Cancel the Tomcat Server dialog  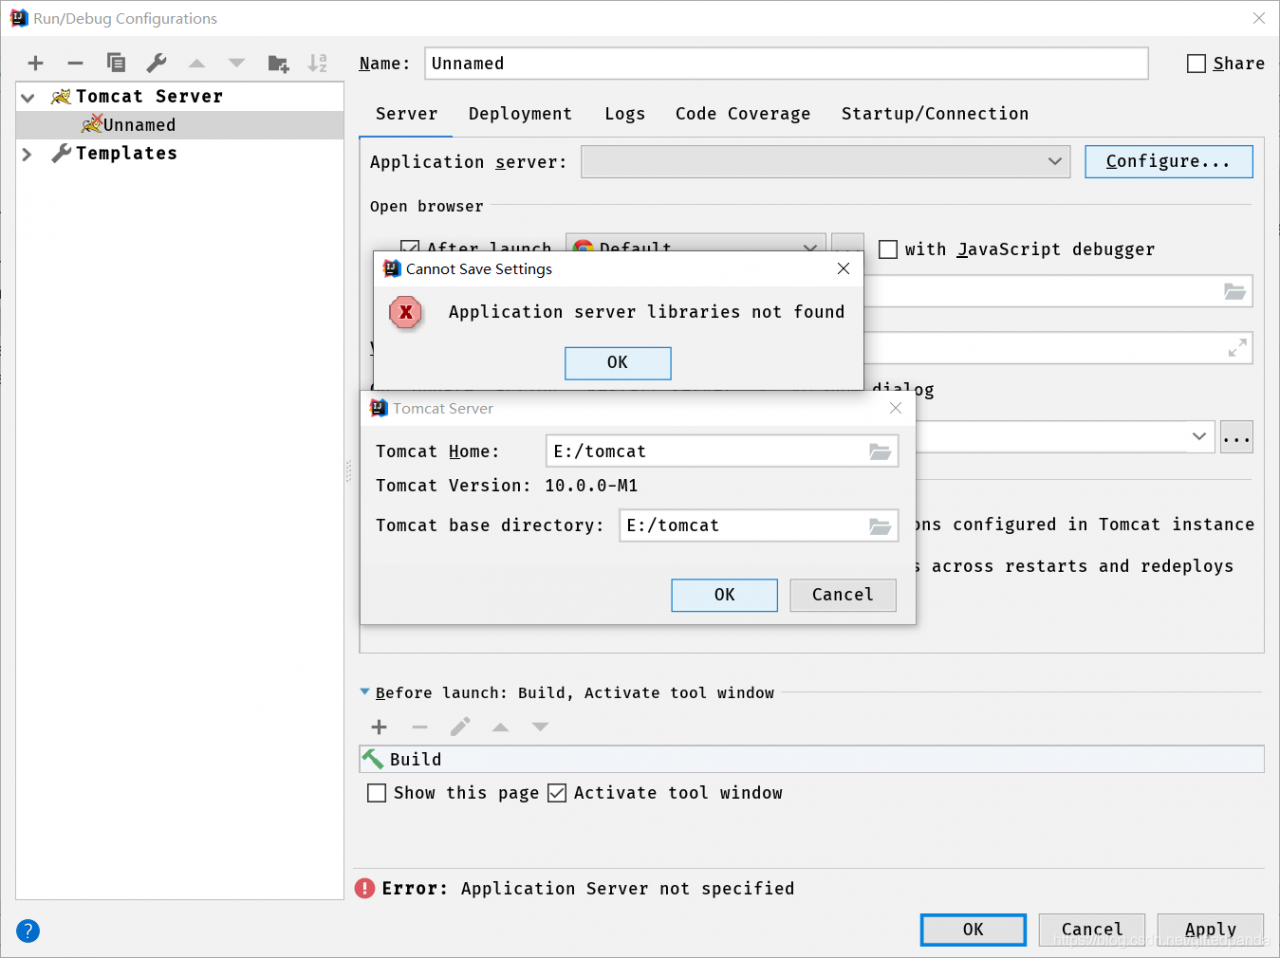[x=843, y=595]
